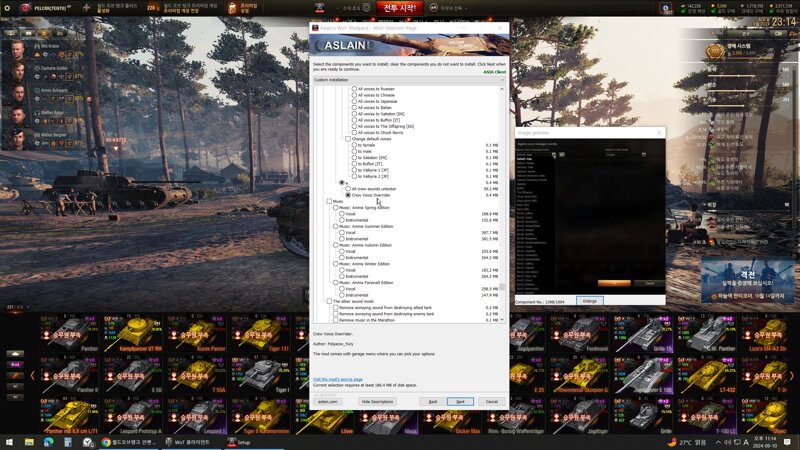This screenshot has height=450, width=800.
Task: Open Windows notification center icon
Action: point(787,442)
